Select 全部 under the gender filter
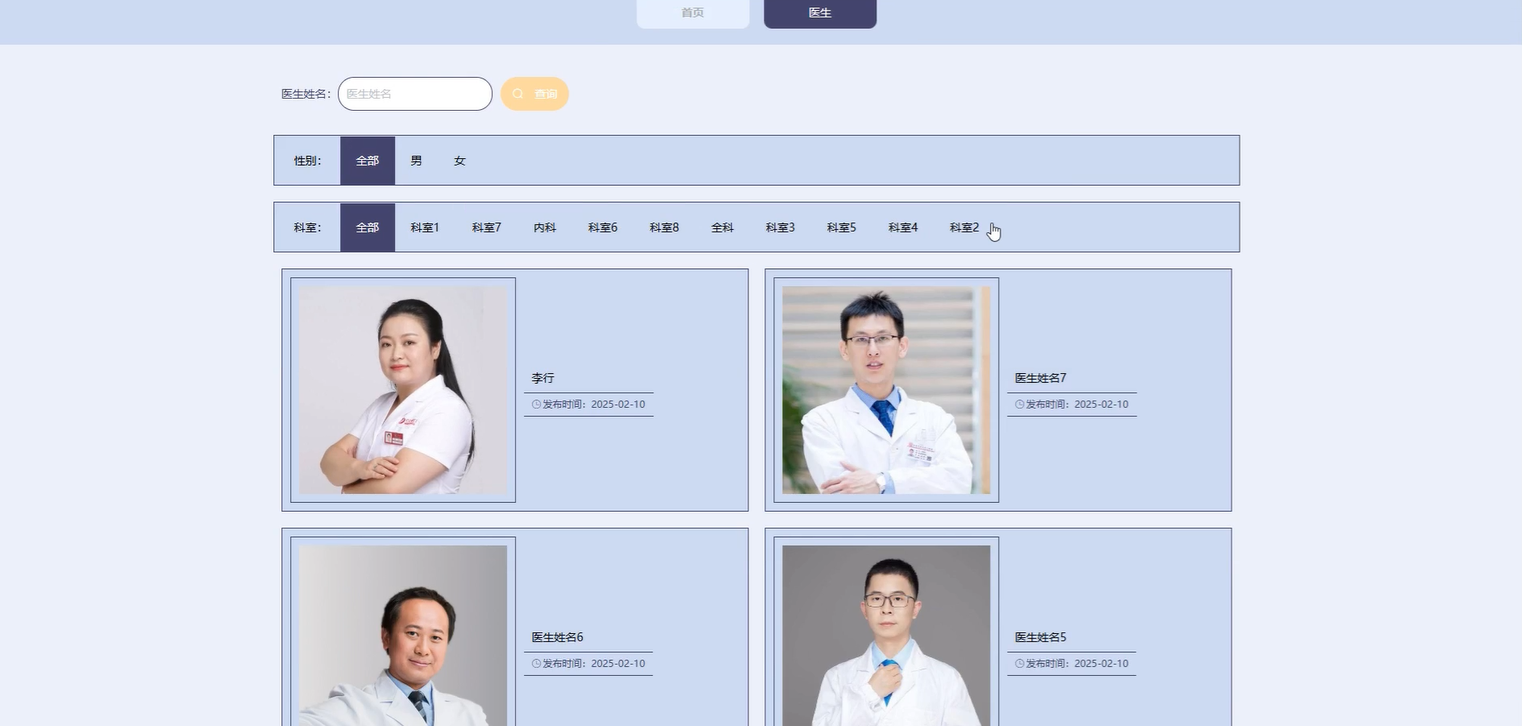The width and height of the screenshot is (1522, 726). 367,160
